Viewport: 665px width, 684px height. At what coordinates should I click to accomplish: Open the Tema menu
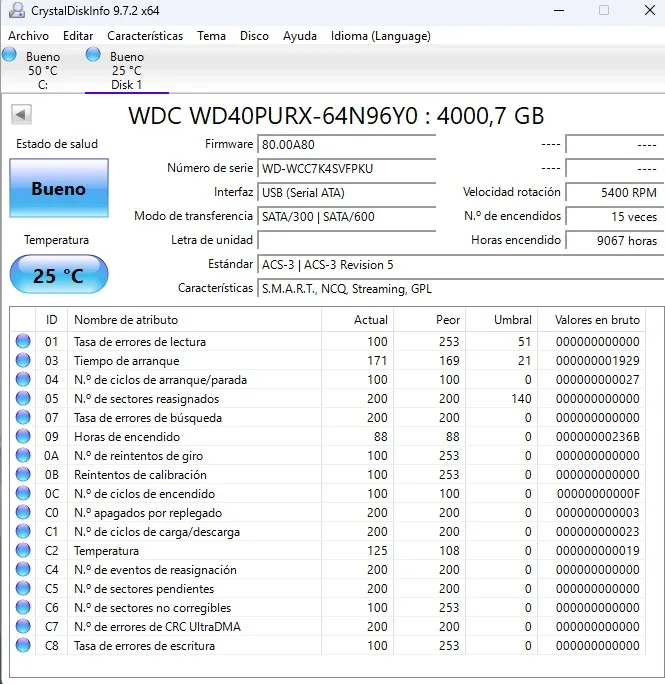[x=211, y=36]
